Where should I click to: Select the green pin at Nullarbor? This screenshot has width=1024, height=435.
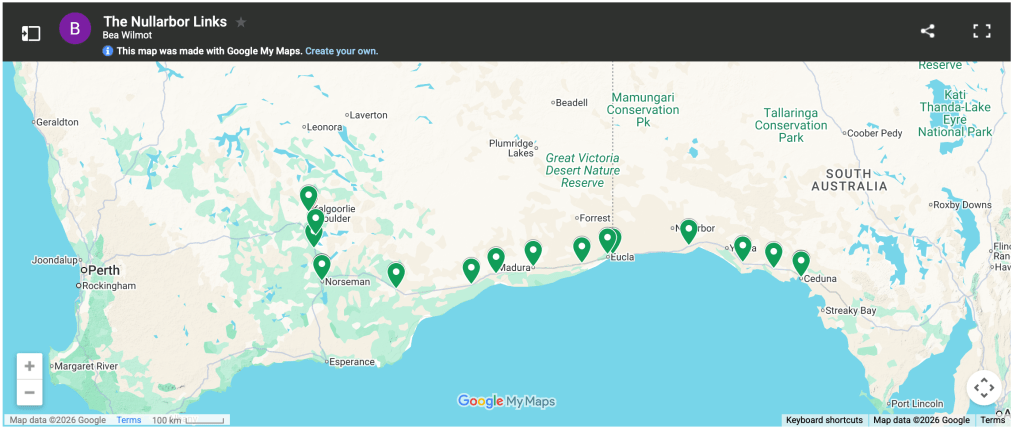(x=688, y=231)
